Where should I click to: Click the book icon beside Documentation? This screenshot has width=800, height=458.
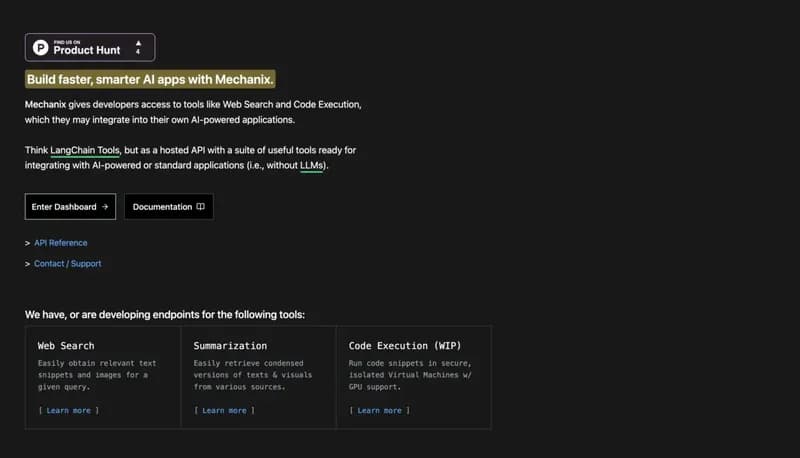[x=201, y=207]
